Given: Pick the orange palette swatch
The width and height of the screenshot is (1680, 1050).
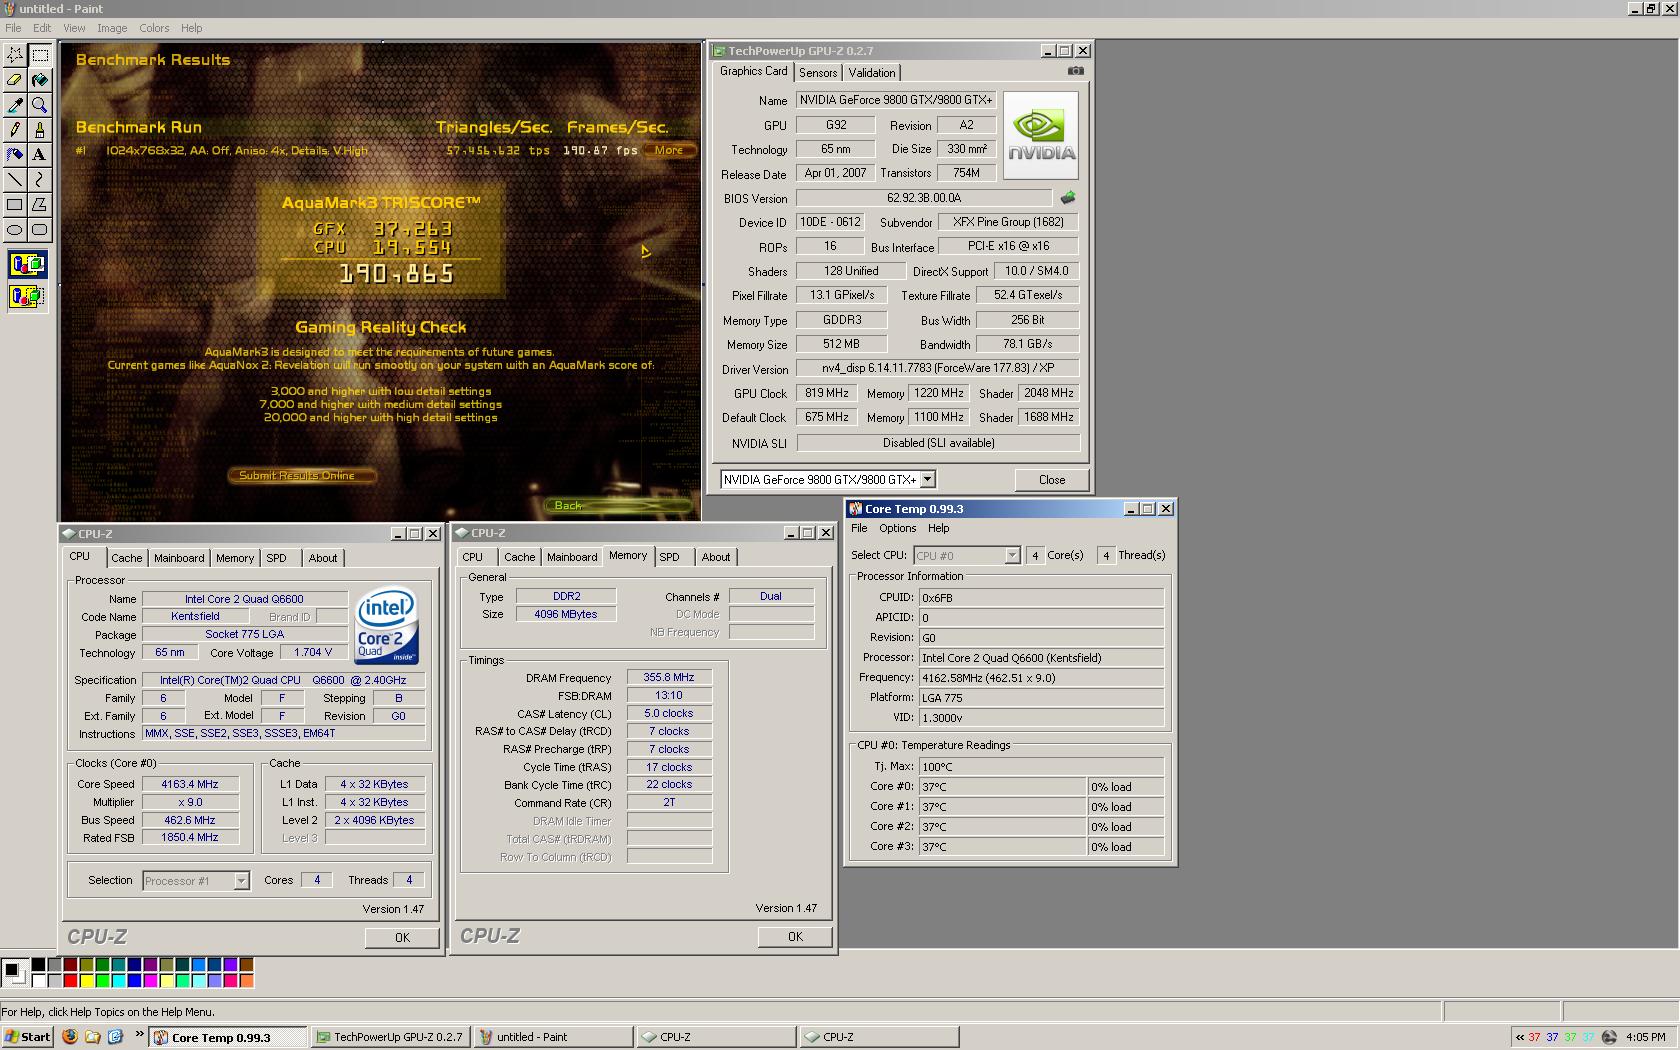Looking at the screenshot, I should click(246, 981).
